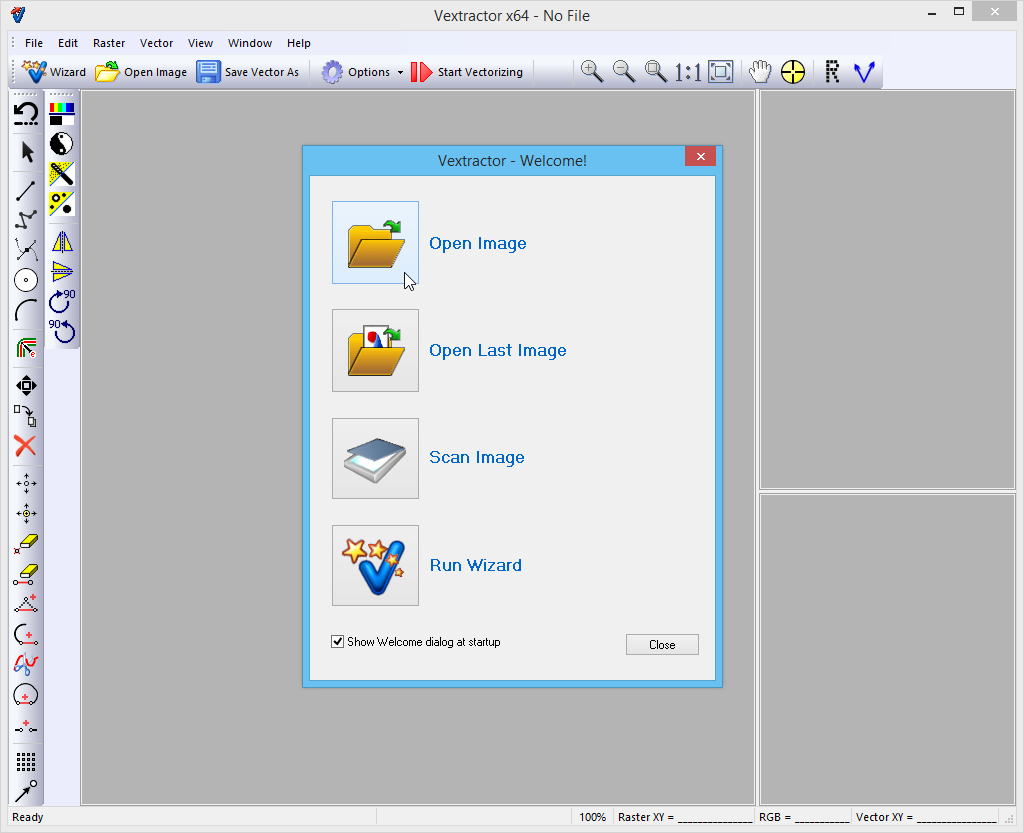The width and height of the screenshot is (1024, 833).
Task: Select the hand pan tool in toolbar
Action: click(760, 72)
